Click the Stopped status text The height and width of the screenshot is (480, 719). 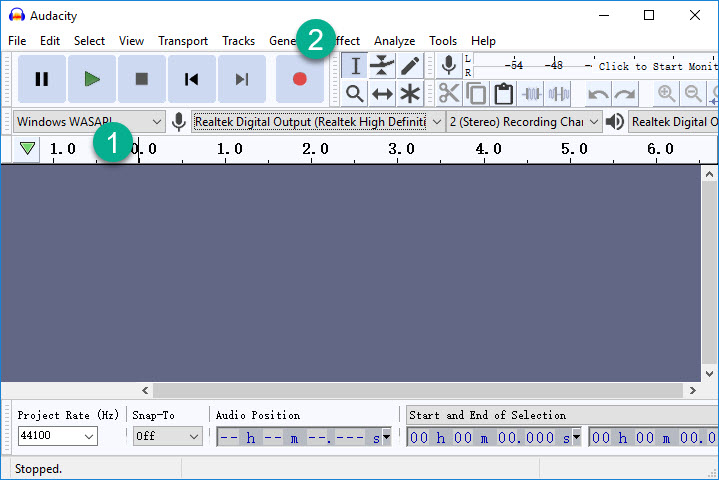(38, 469)
